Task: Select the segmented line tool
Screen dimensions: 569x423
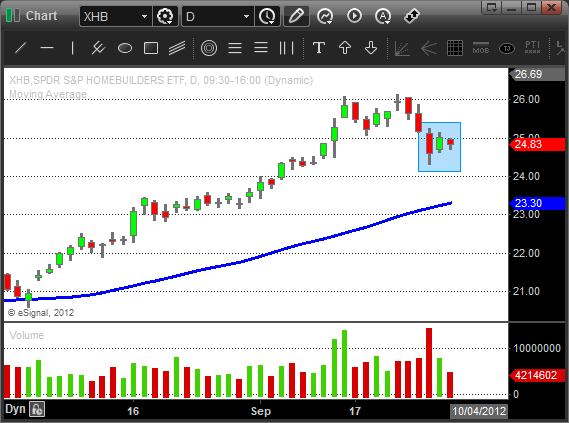Action: click(x=98, y=48)
